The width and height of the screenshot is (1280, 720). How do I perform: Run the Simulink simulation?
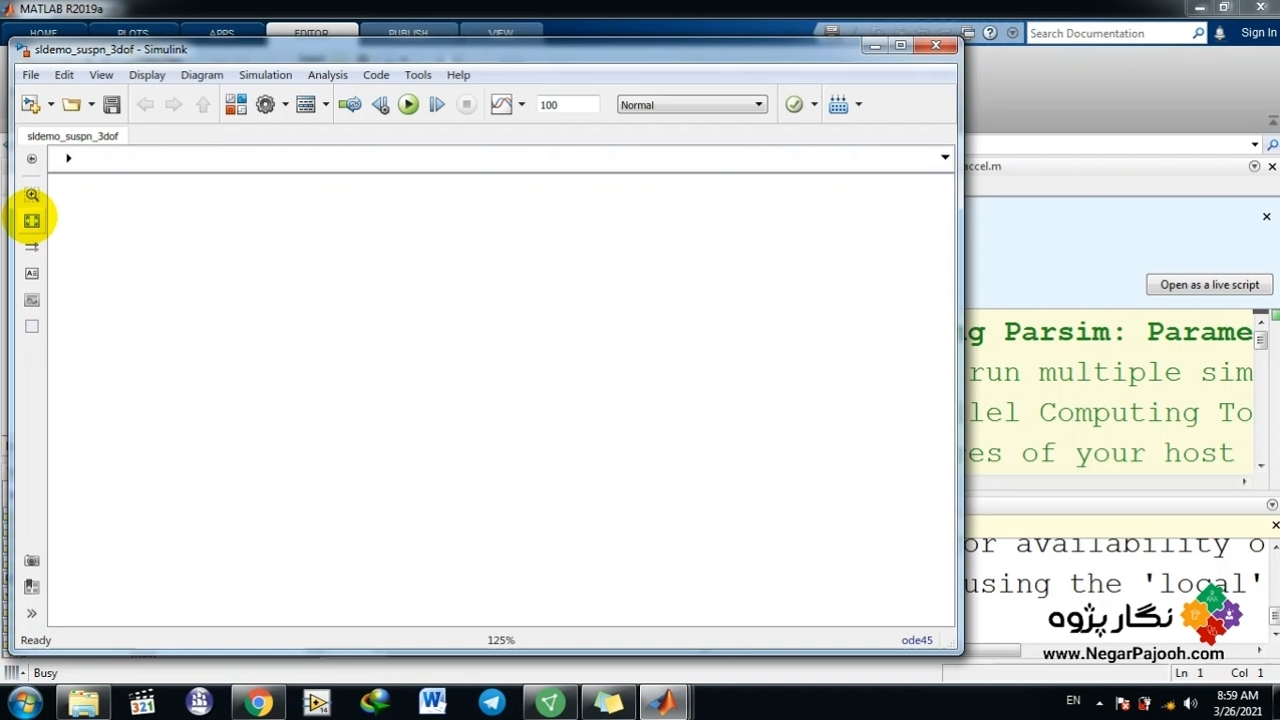tap(408, 105)
